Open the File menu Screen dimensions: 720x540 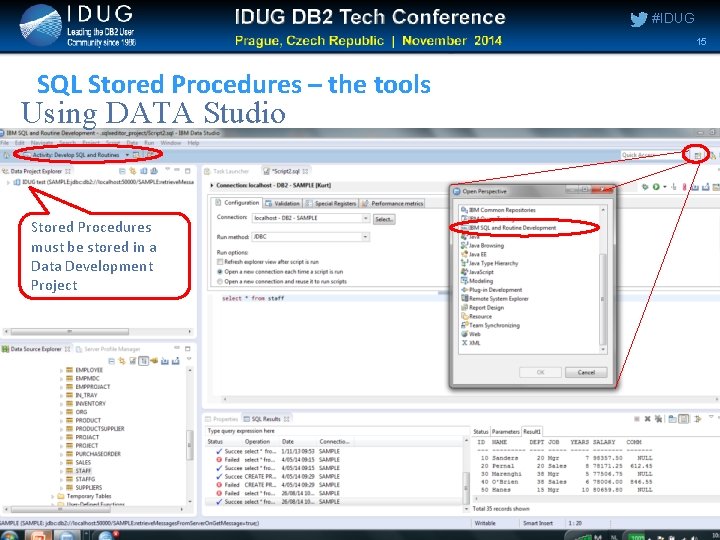point(5,143)
